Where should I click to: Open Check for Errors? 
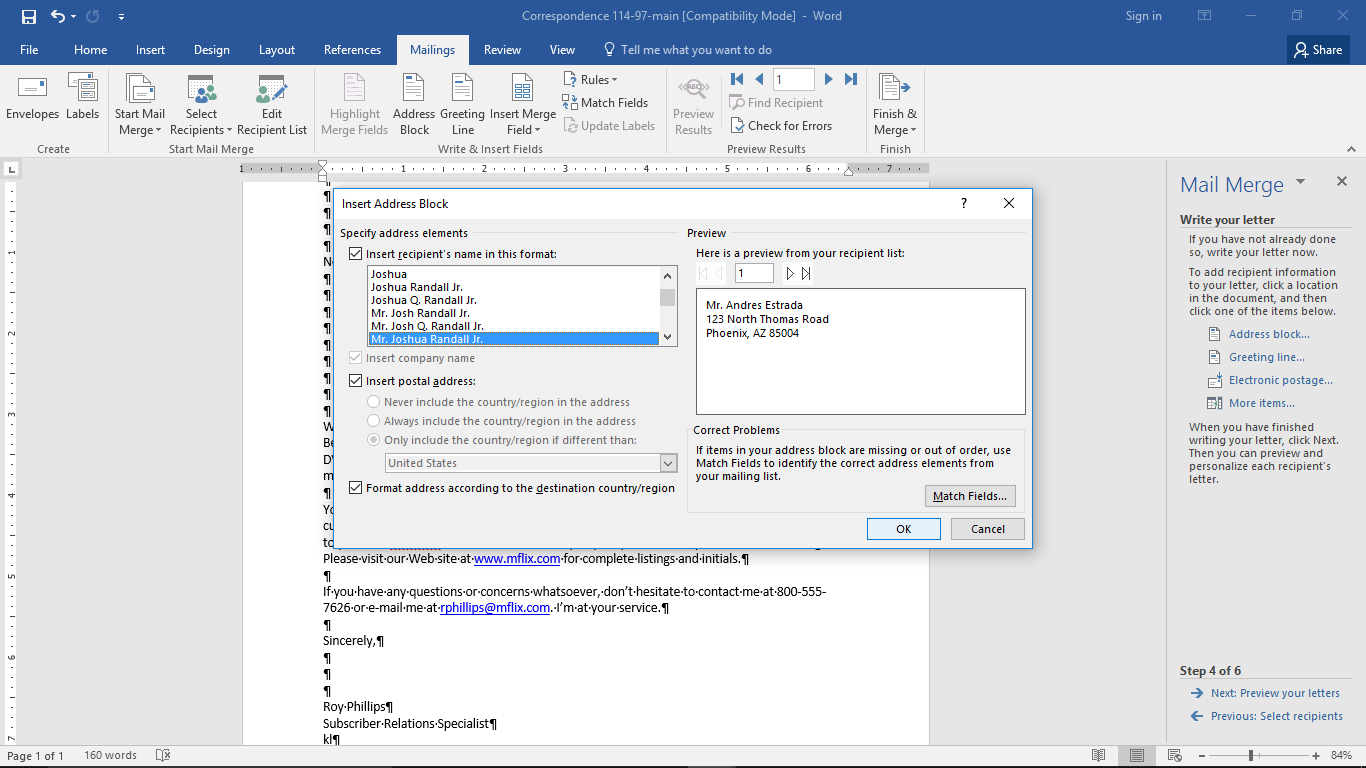point(783,125)
